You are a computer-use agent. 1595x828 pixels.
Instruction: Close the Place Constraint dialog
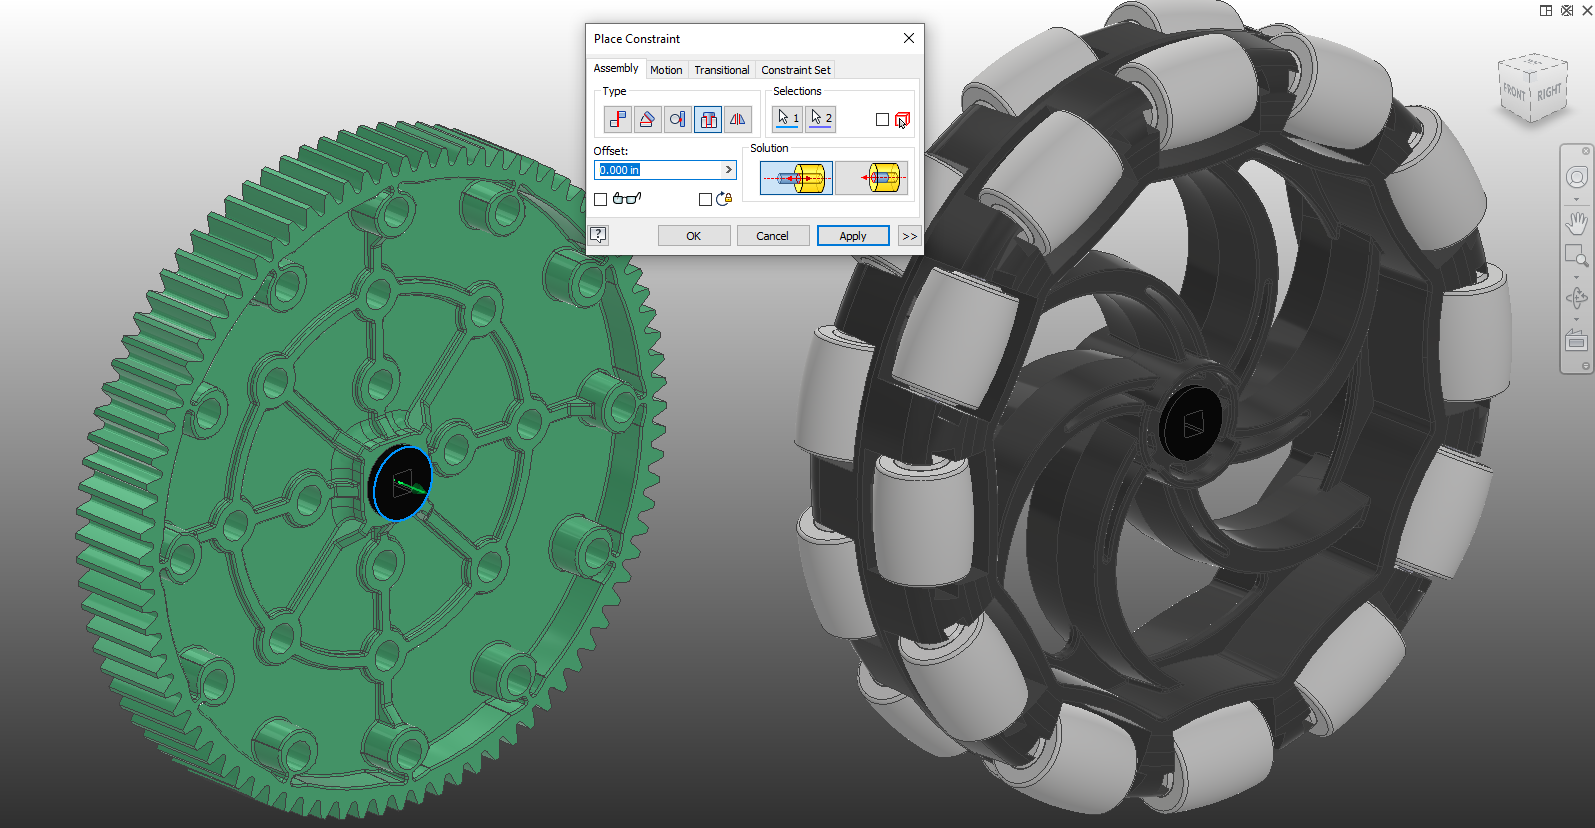909,38
